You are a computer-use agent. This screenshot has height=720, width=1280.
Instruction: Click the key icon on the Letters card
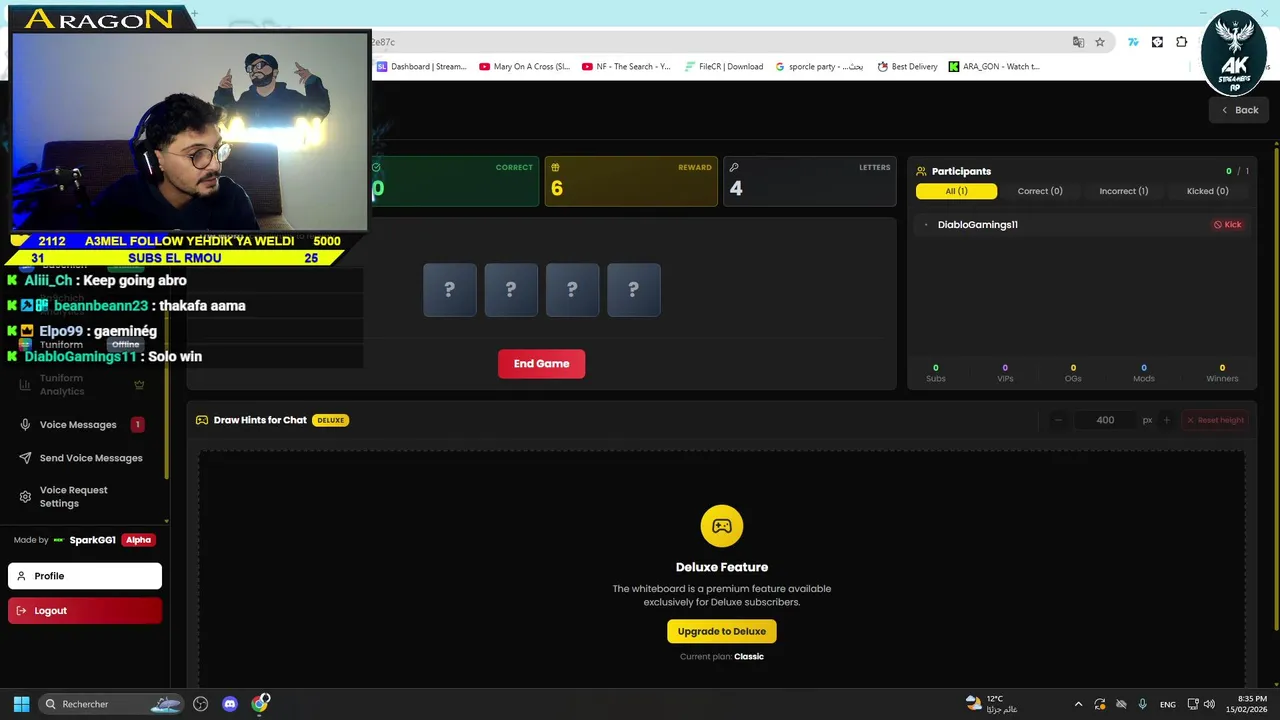click(734, 167)
